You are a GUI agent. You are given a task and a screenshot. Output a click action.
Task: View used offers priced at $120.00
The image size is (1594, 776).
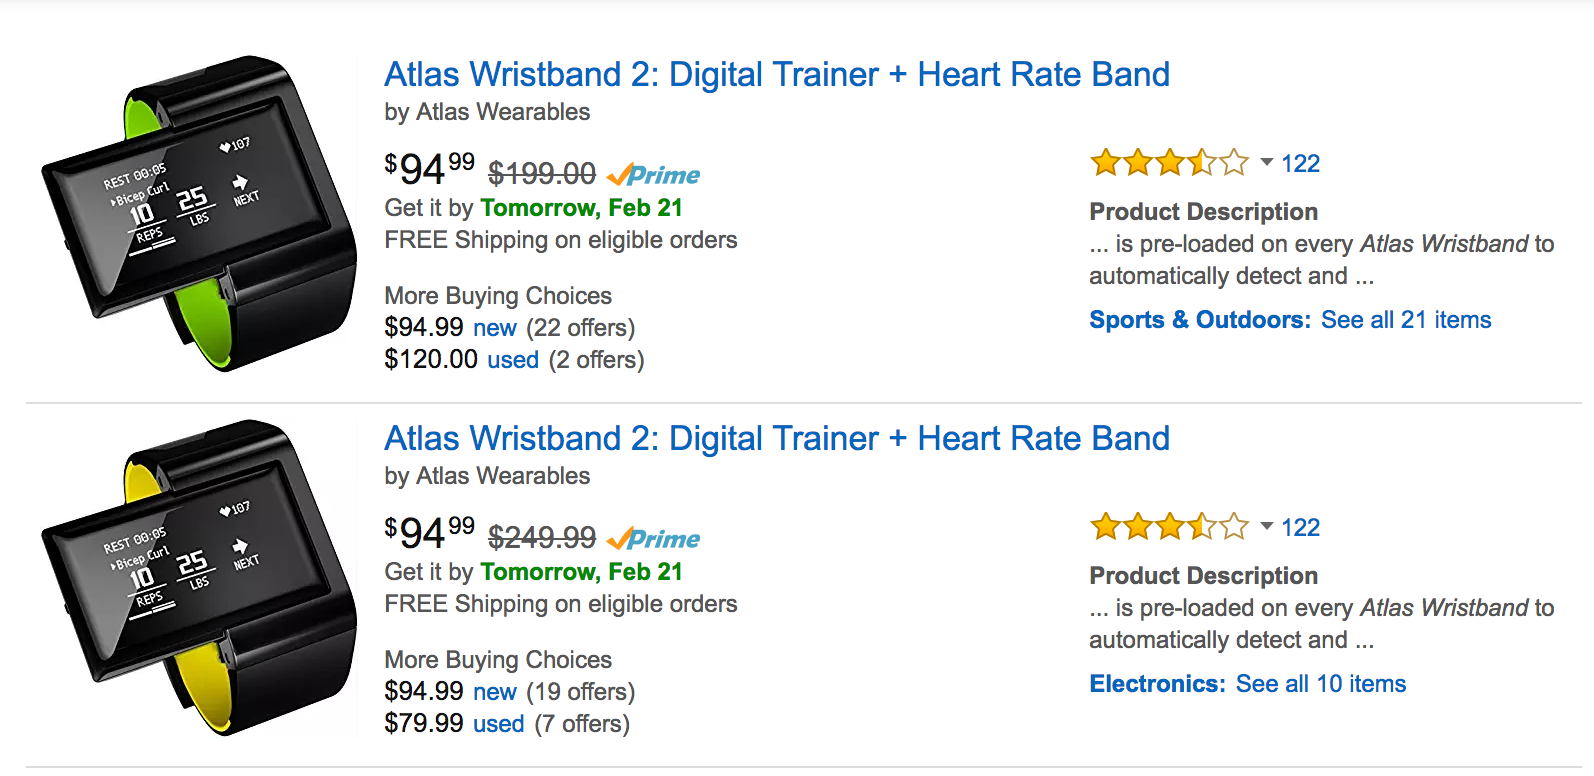pos(512,360)
